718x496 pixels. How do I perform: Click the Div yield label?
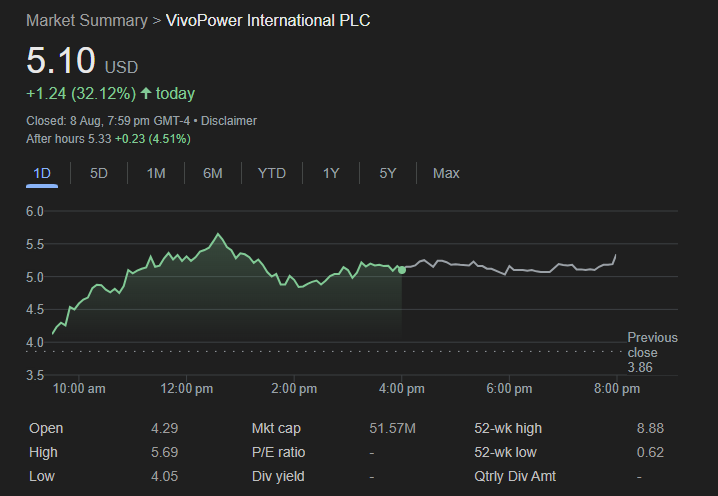click(x=278, y=476)
